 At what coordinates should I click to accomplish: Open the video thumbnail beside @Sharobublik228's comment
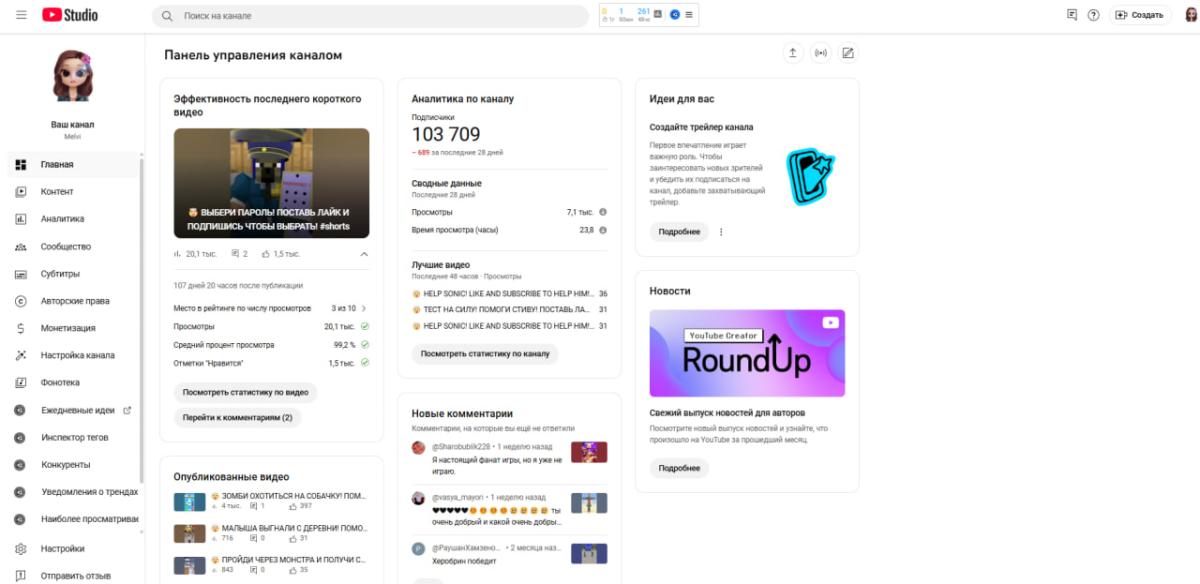click(589, 452)
